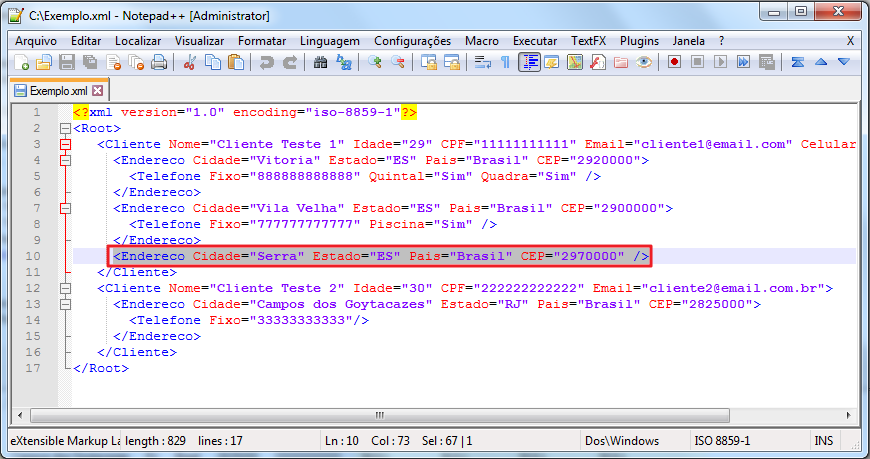Start macro recording with red dot icon
The image size is (870, 459).
point(675,62)
